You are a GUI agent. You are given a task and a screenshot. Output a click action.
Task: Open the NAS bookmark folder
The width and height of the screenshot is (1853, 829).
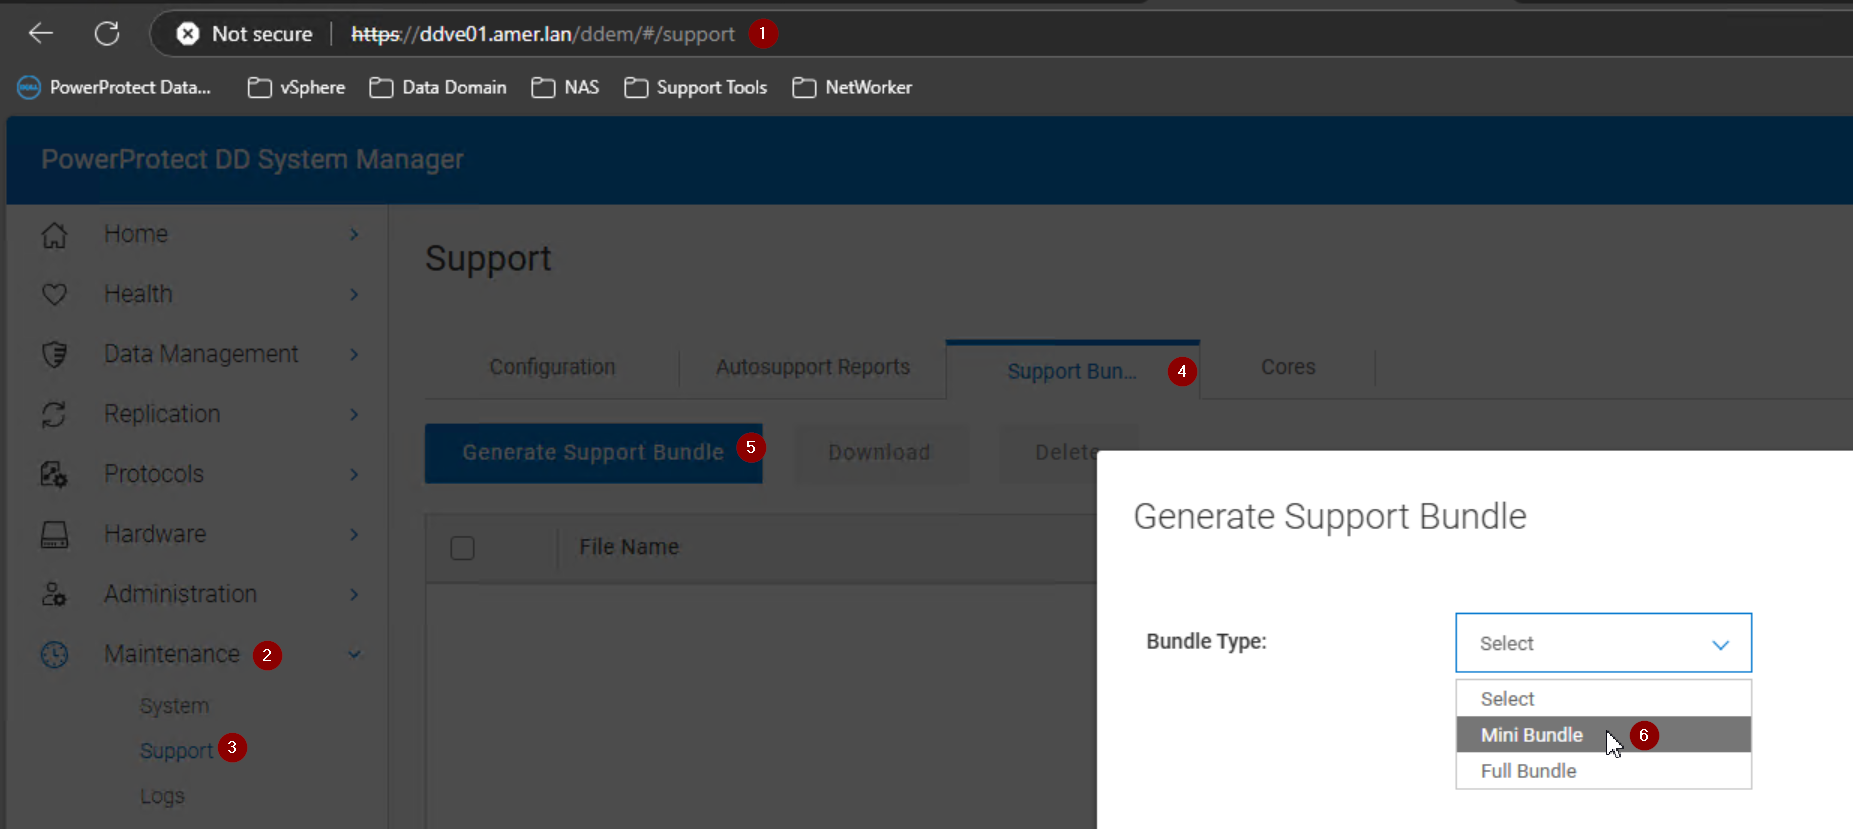point(565,87)
